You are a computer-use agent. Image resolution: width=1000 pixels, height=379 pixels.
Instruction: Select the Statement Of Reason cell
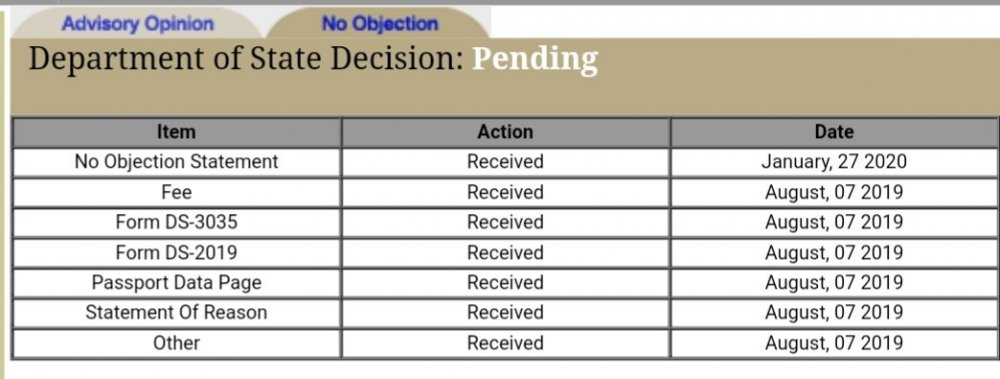click(177, 313)
